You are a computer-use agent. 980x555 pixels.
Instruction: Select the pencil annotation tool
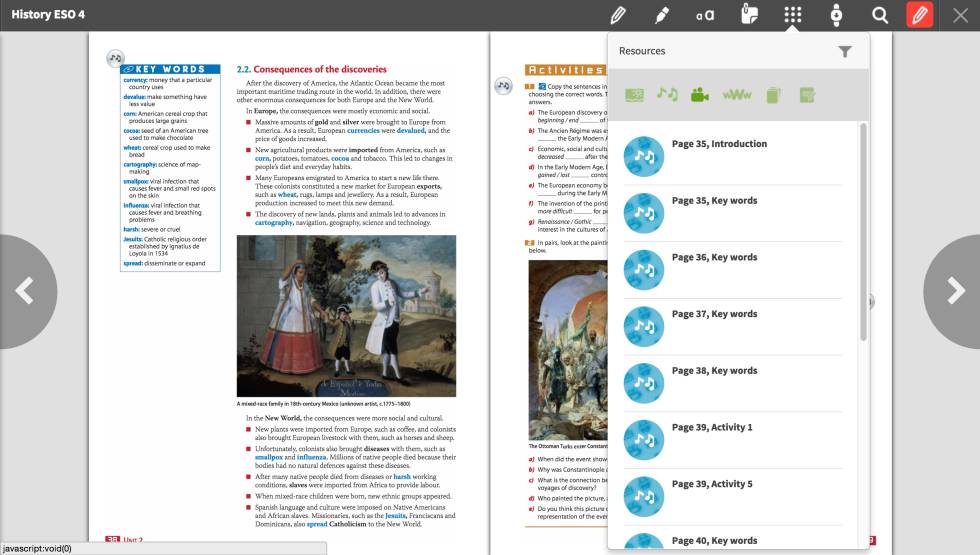(618, 15)
